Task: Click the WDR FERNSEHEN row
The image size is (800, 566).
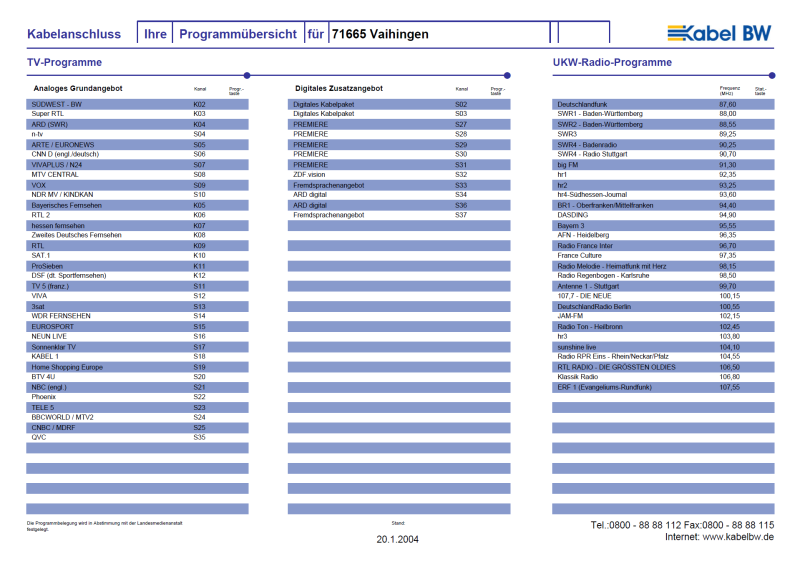Action: coord(137,316)
